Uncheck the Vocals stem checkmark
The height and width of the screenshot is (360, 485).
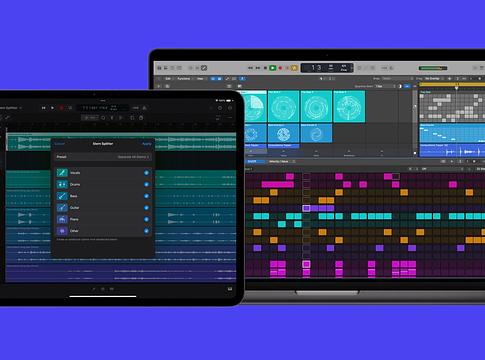[x=146, y=173]
